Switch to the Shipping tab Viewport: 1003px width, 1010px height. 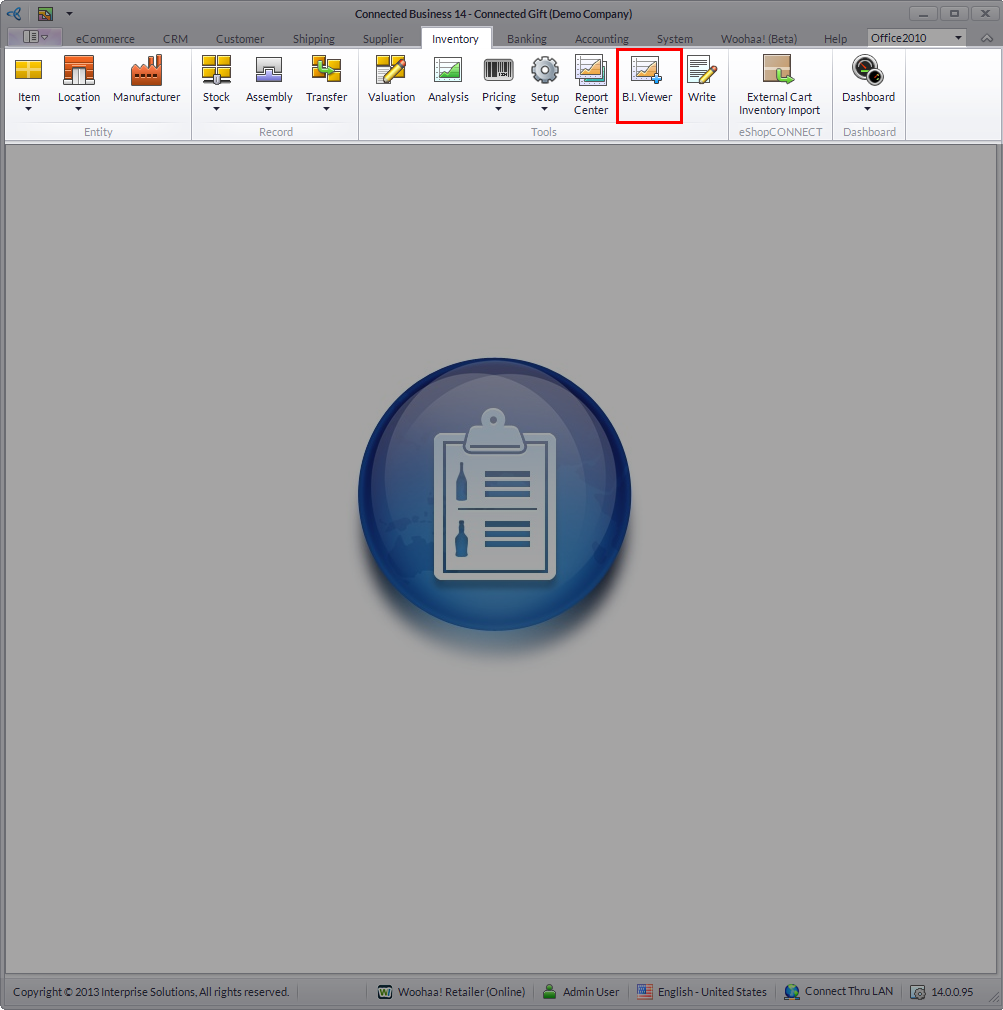(x=314, y=39)
